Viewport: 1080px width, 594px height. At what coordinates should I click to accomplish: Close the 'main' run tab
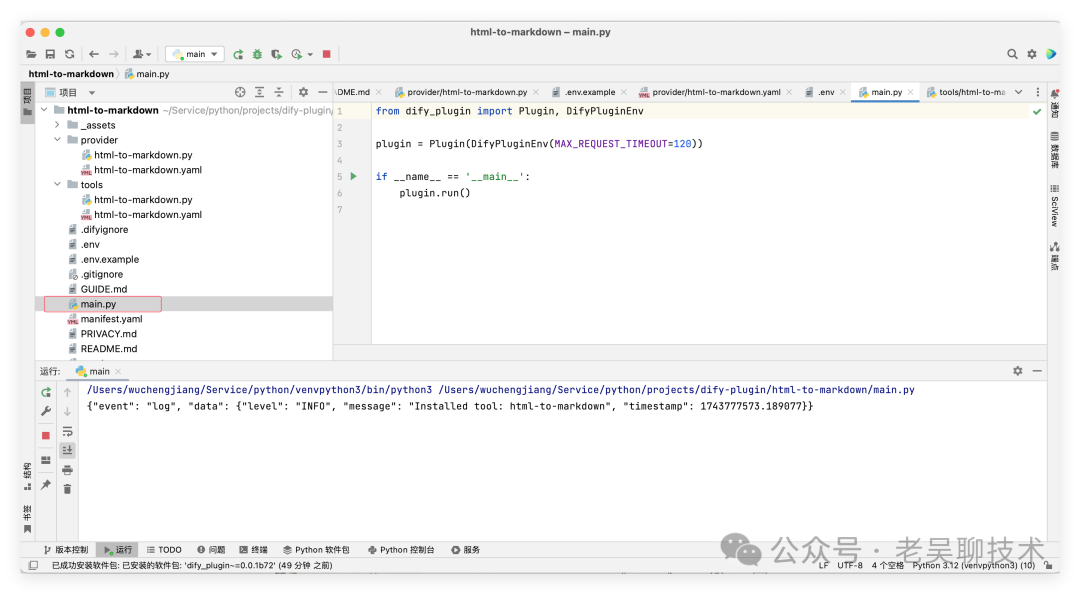click(x=118, y=371)
